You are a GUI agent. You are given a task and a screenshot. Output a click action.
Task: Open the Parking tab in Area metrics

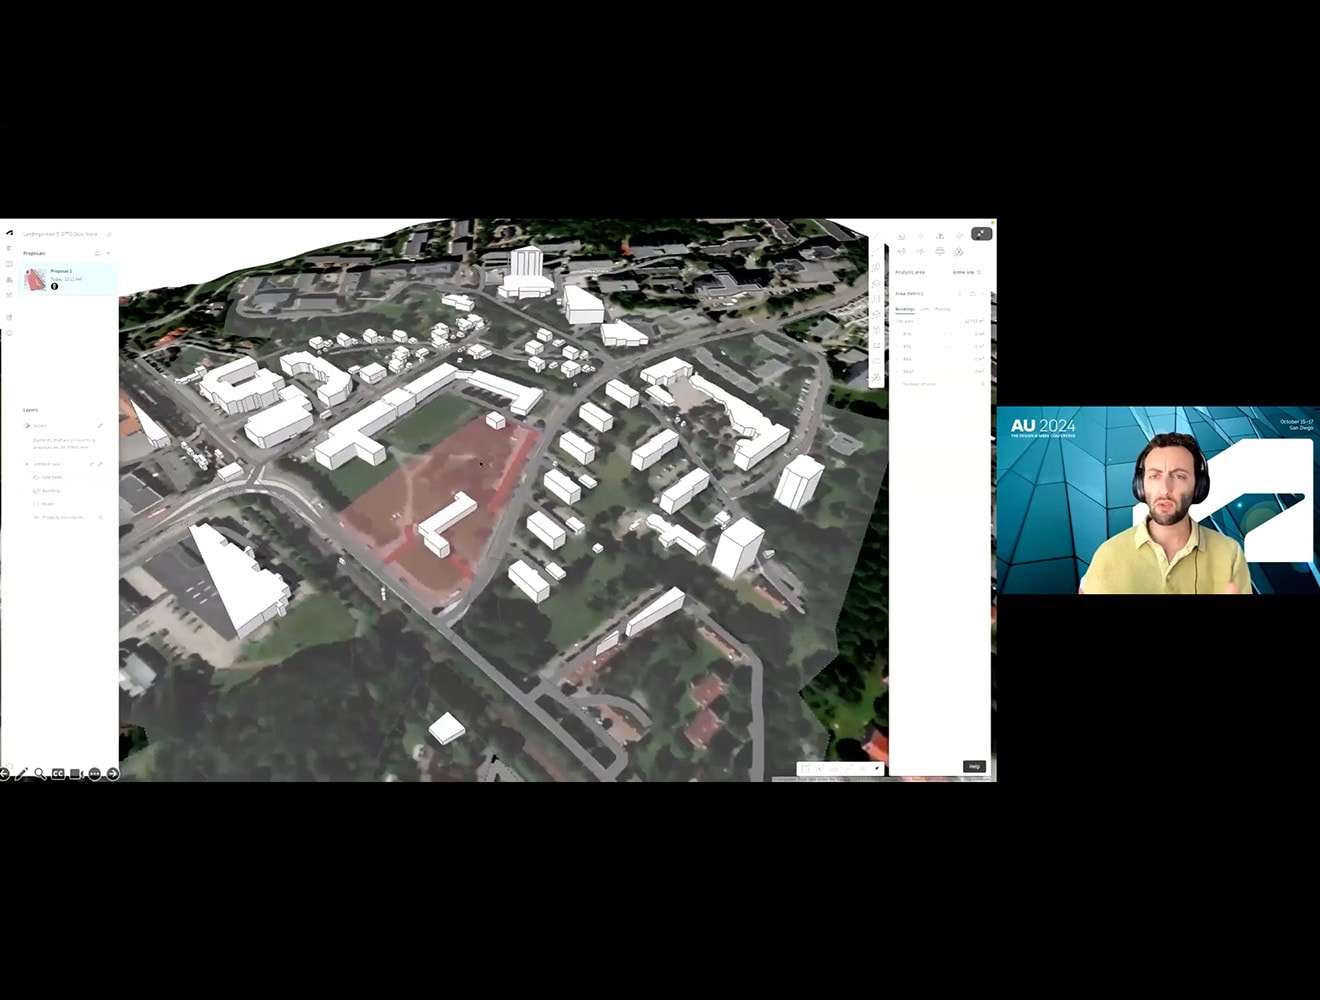(944, 308)
